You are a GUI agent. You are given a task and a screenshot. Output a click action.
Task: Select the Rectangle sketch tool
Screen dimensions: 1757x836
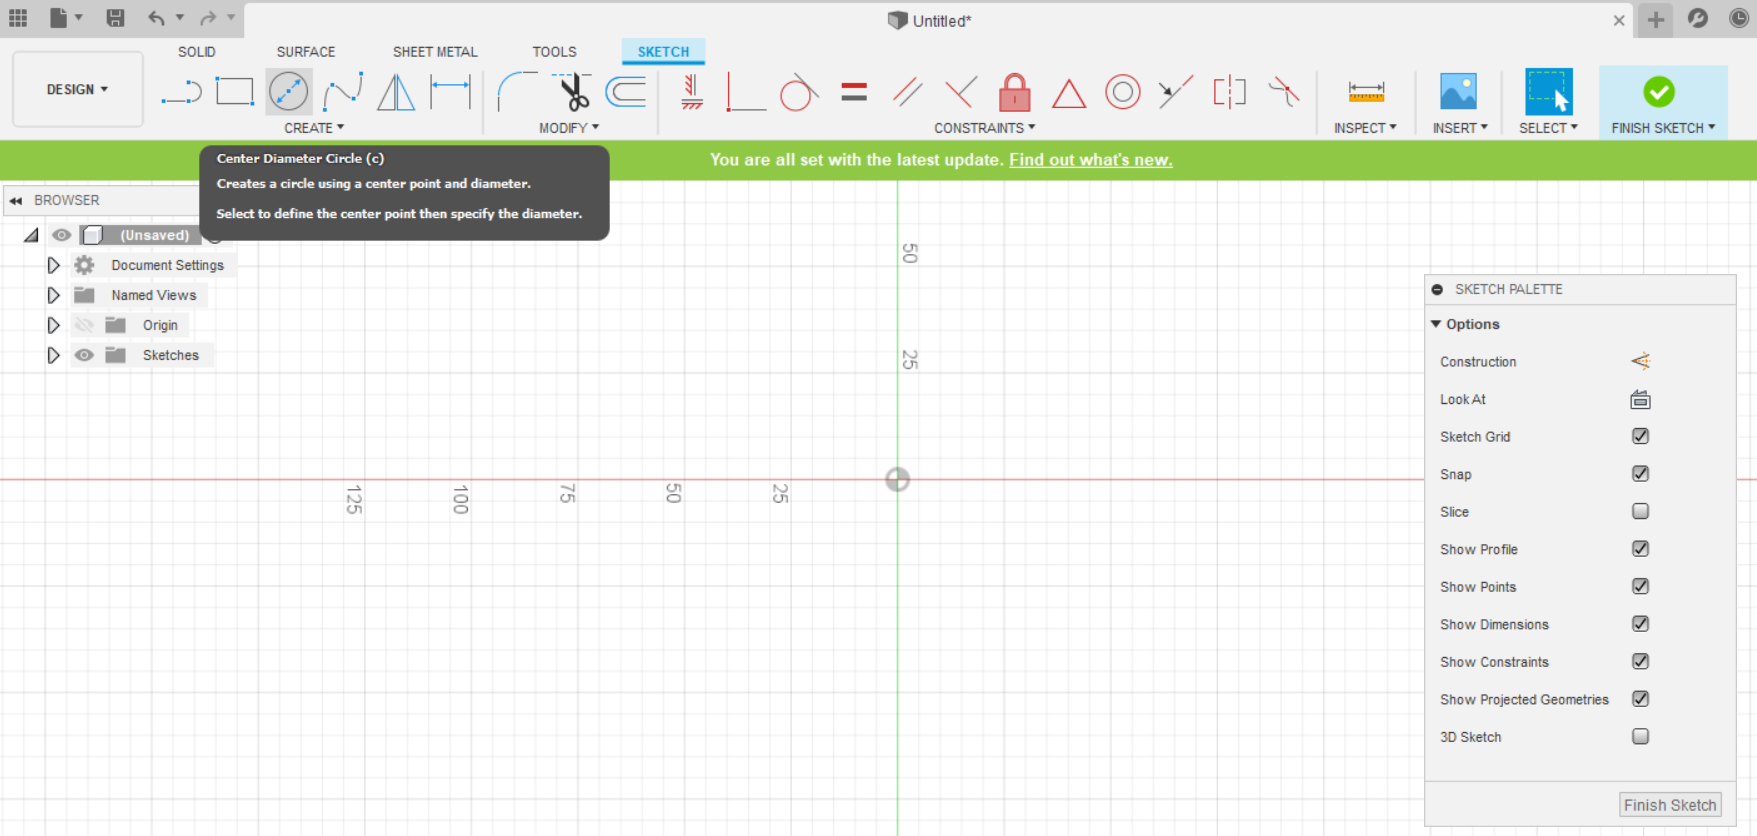[x=235, y=92]
